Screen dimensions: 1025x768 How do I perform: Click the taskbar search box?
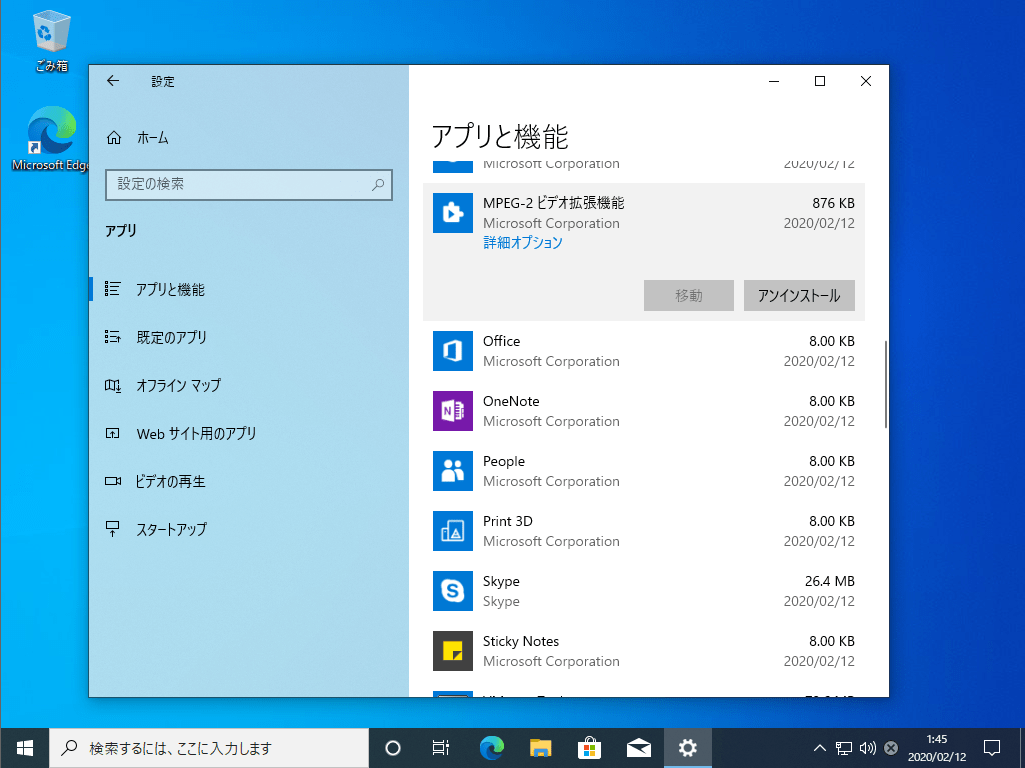209,748
